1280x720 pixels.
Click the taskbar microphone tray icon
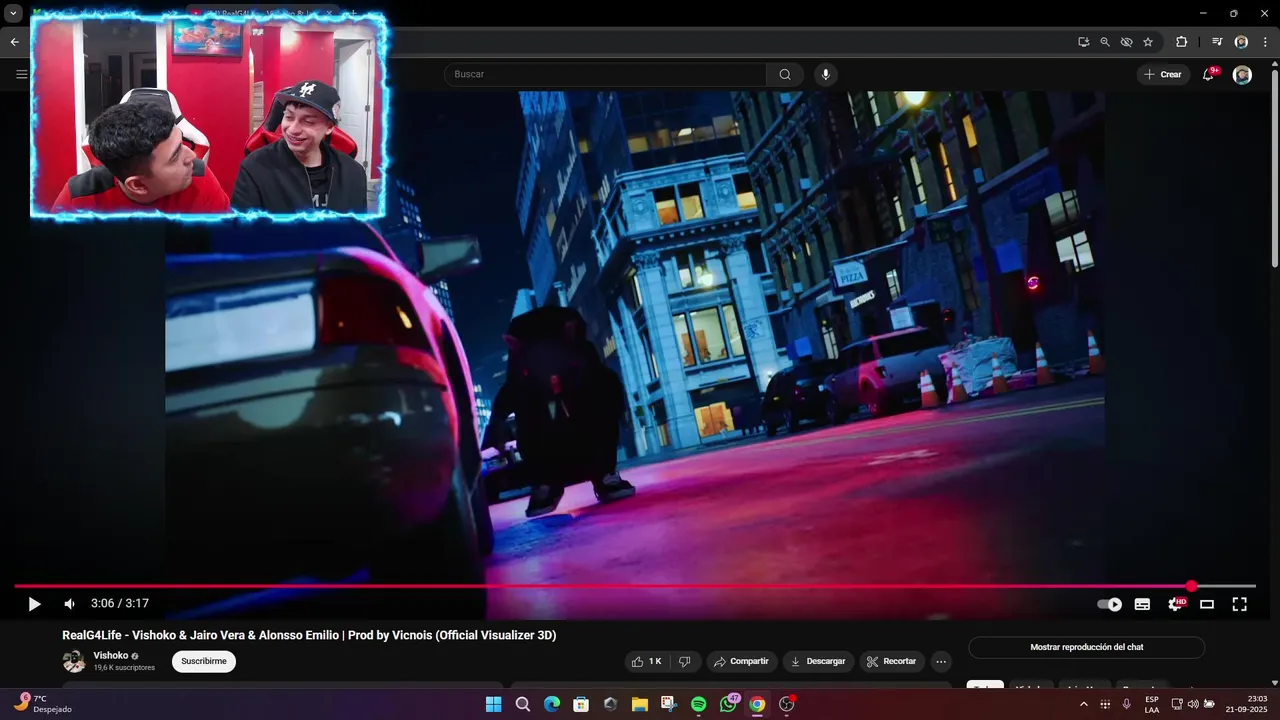pyautogui.click(x=1127, y=704)
